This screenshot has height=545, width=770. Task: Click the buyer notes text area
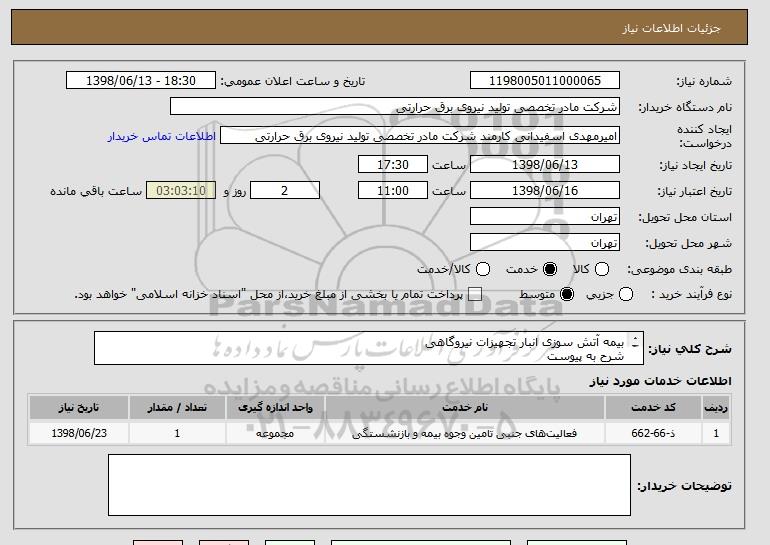tap(369, 485)
